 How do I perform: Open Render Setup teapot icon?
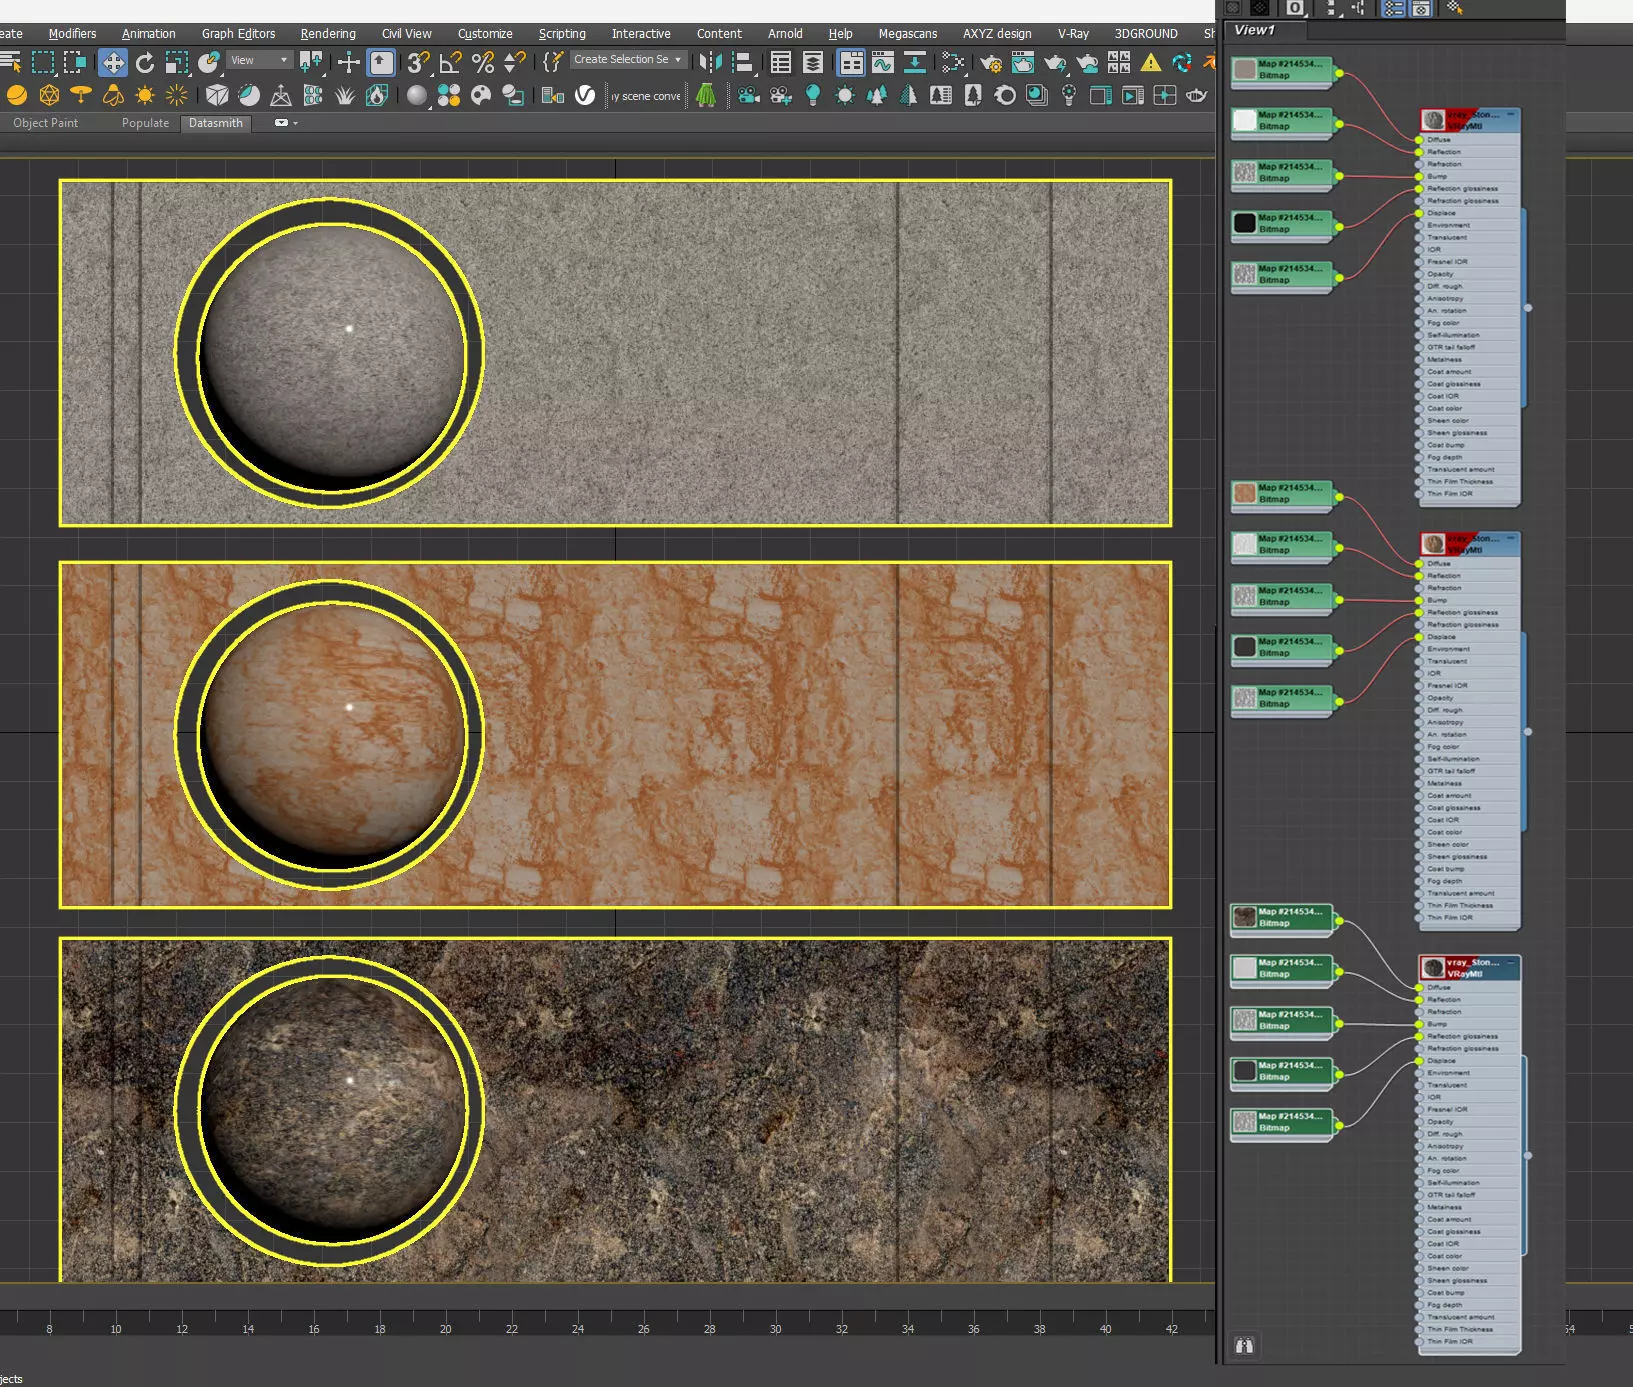[991, 63]
